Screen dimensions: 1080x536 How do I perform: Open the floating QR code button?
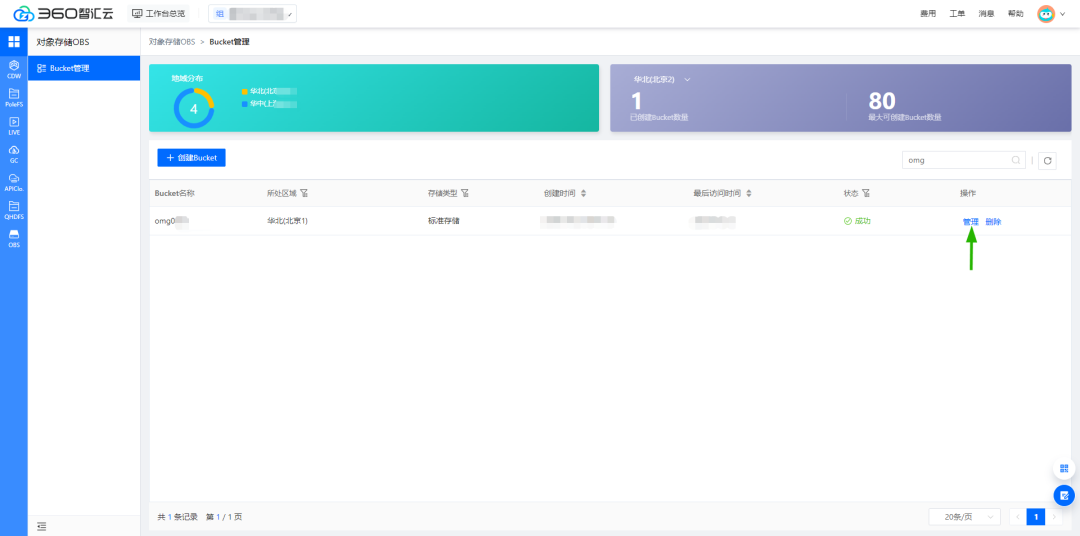(x=1064, y=468)
